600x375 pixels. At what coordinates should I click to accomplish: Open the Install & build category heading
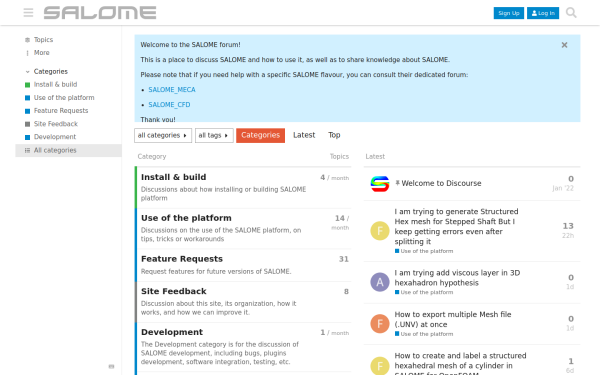tap(173, 177)
